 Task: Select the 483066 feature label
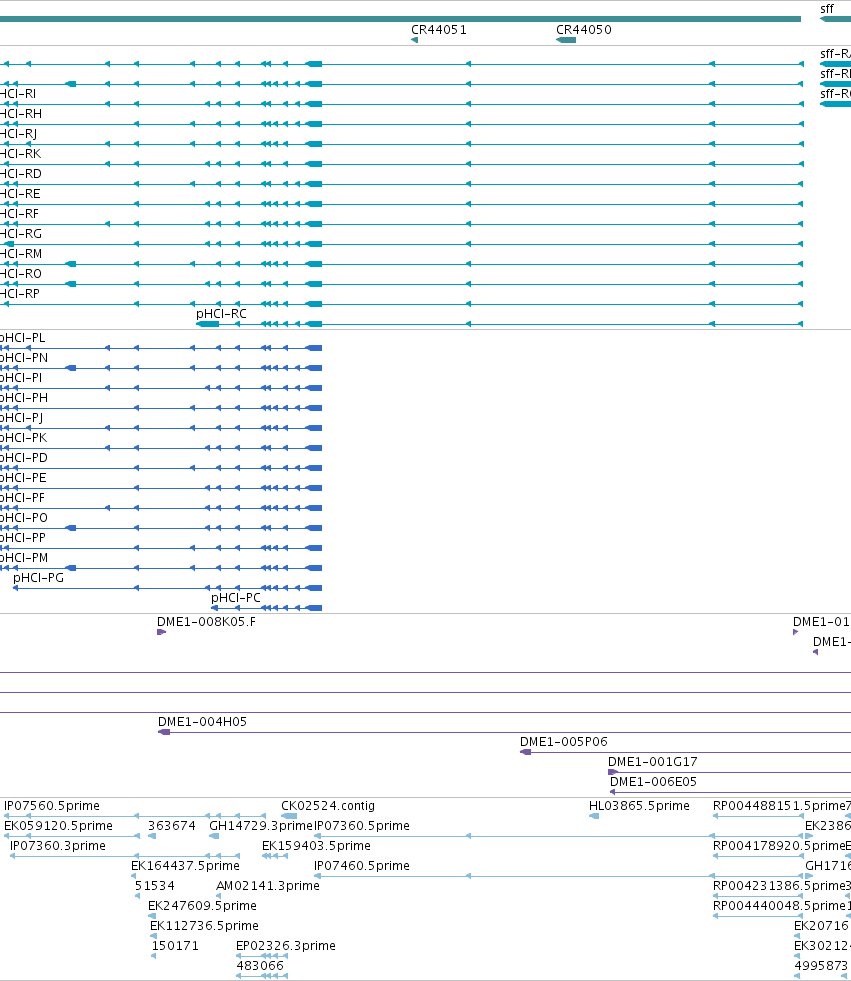(x=260, y=966)
